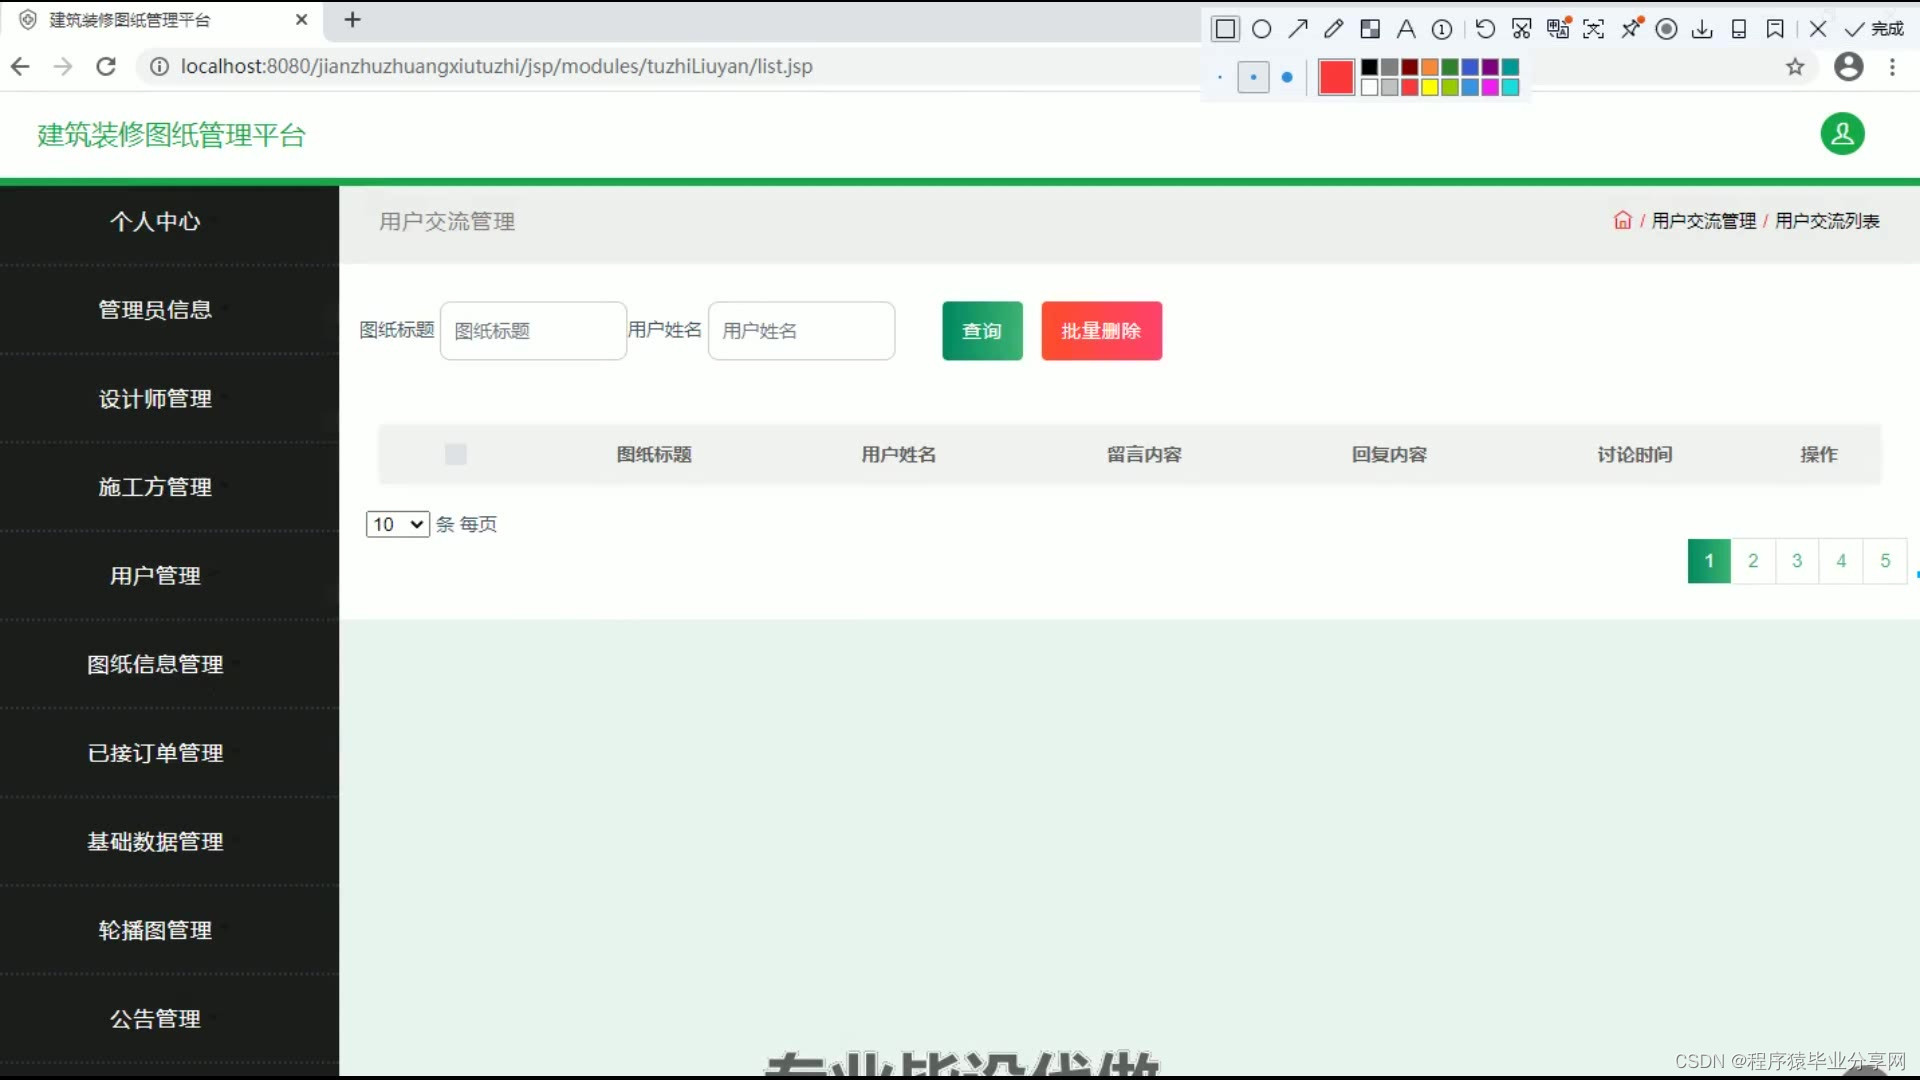Viewport: 1920px width, 1080px height.
Task: Select the smallest brush size dot
Action: [1220, 77]
